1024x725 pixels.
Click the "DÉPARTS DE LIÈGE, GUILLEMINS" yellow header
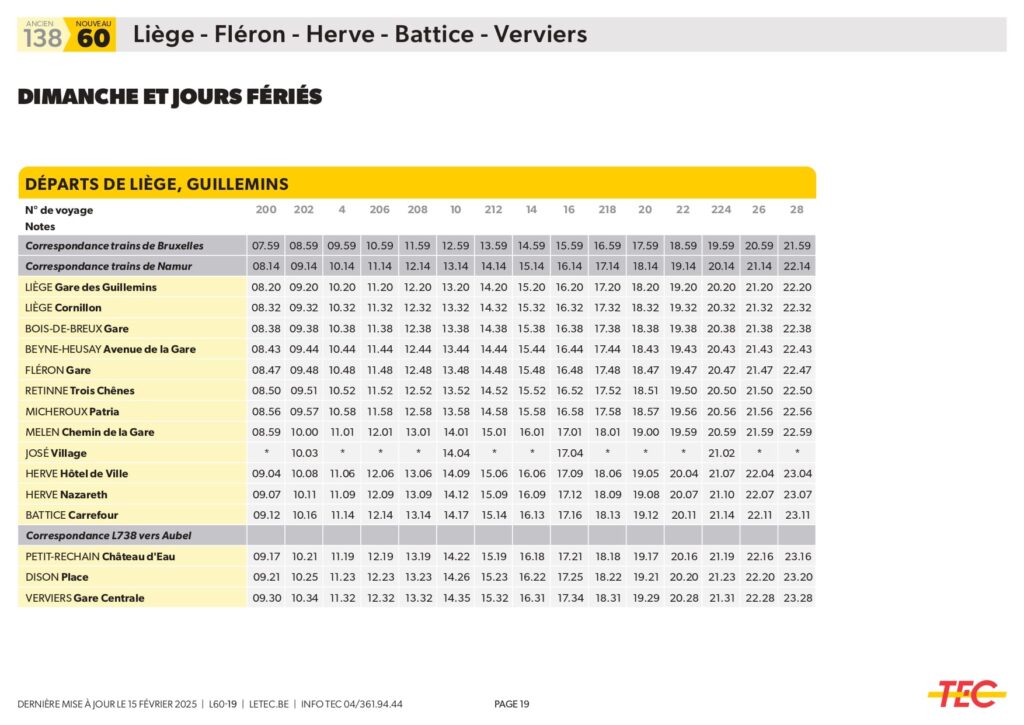[157, 184]
